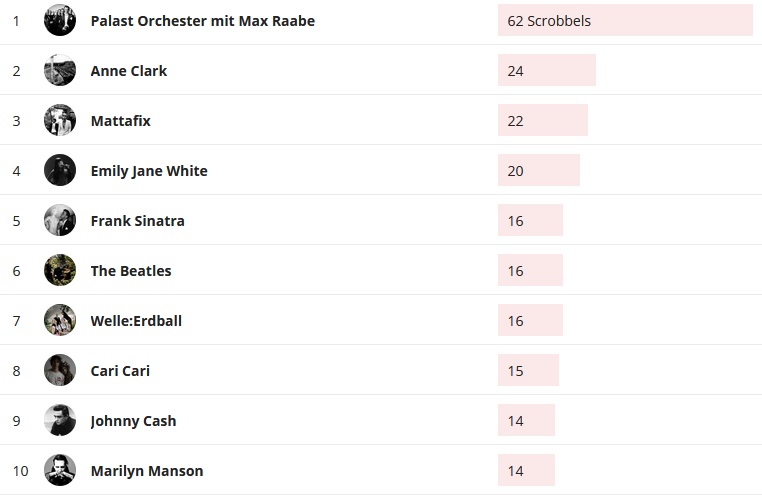Click Johnny Cash's avatar image

tap(60, 420)
